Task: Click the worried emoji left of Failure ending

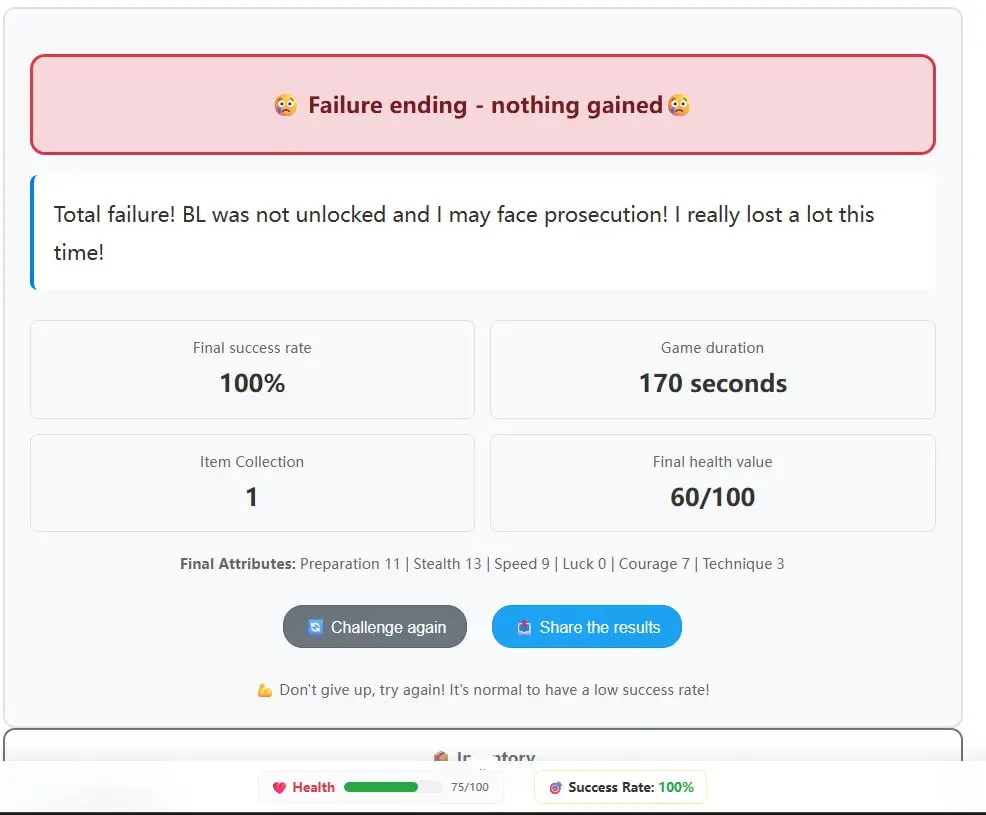Action: [285, 105]
